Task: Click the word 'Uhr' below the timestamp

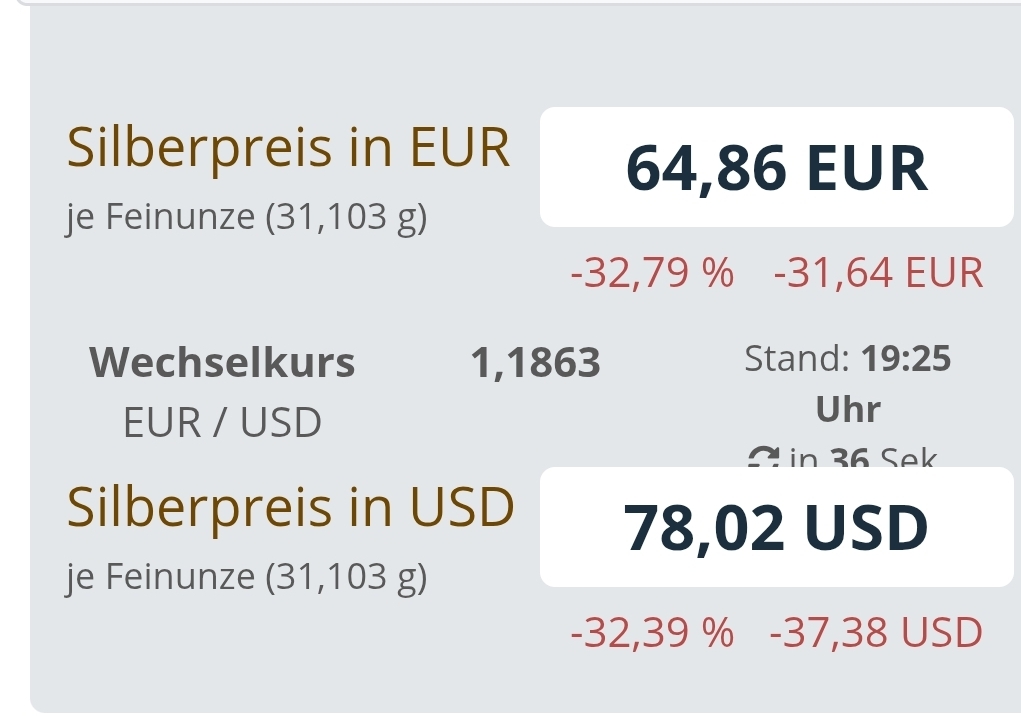Action: 848,409
